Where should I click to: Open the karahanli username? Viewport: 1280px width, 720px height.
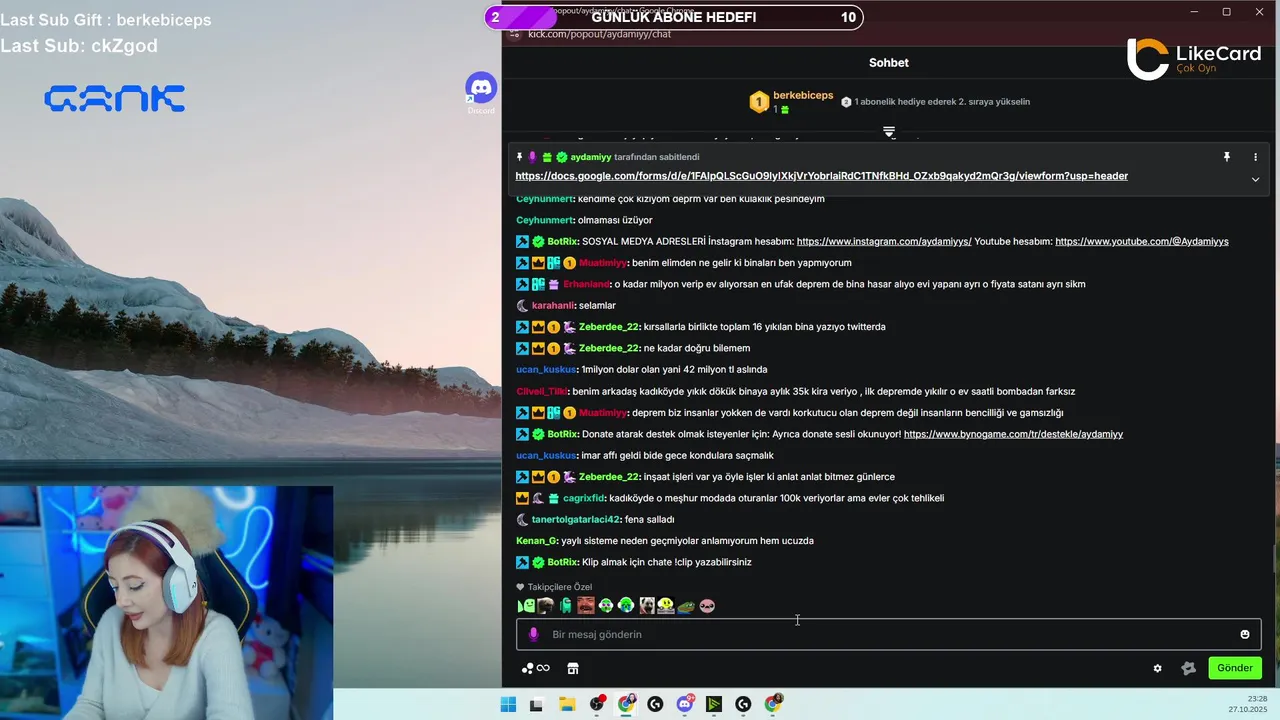(x=553, y=305)
